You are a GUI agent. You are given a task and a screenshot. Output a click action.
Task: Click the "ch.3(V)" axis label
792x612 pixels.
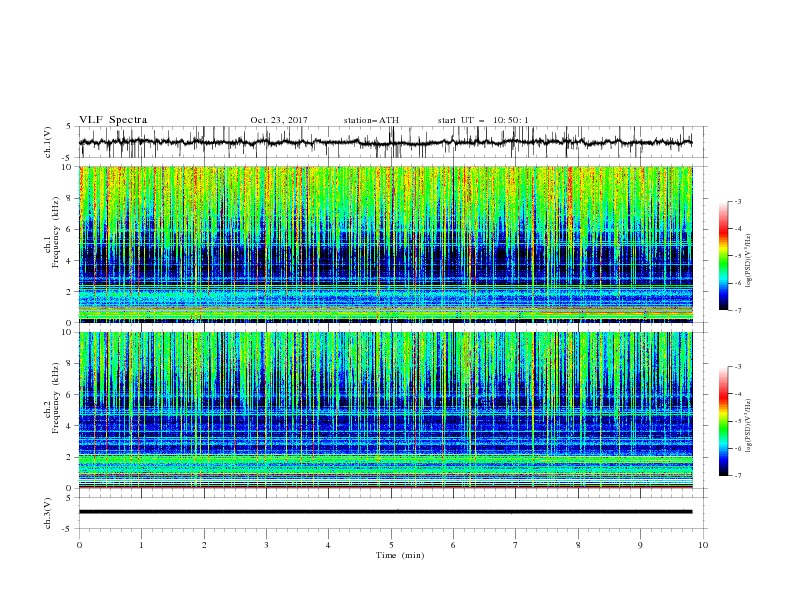coord(48,513)
